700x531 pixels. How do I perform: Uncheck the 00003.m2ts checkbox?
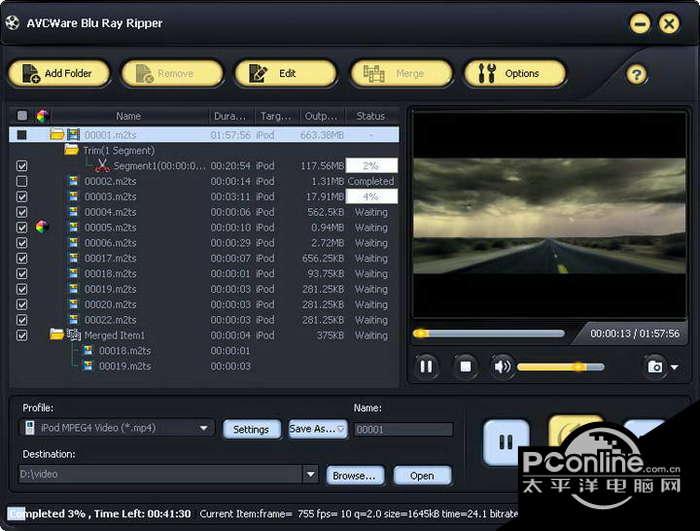pos(21,197)
